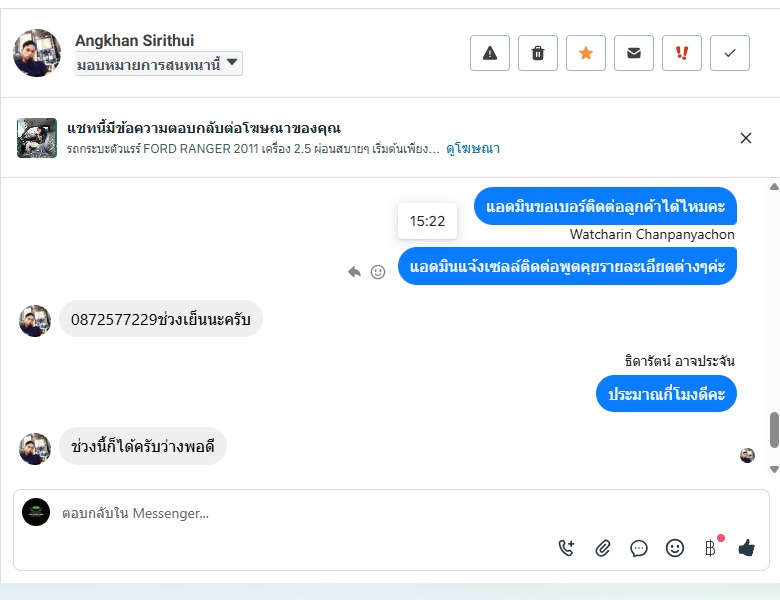Attach a file with paperclip icon
The height and width of the screenshot is (600, 780).
602,548
